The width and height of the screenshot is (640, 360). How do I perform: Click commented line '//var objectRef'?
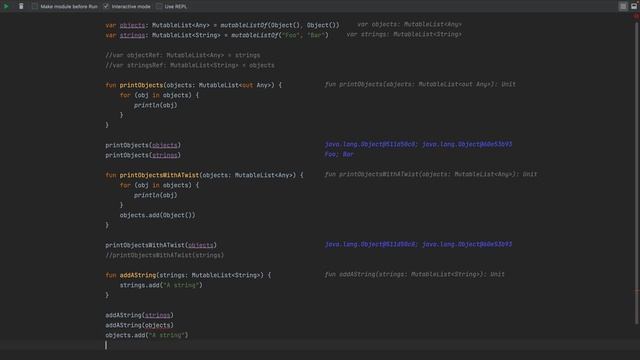182,55
